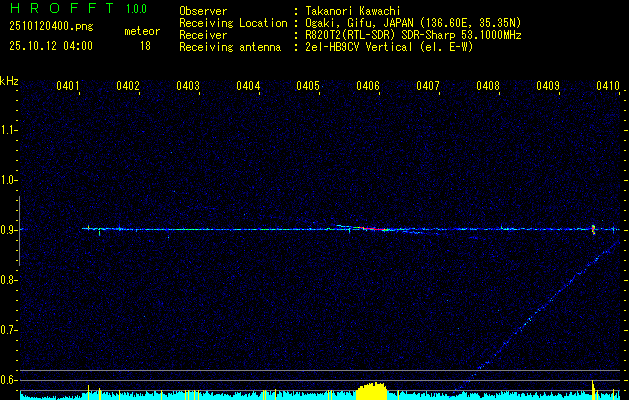The height and width of the screenshot is (400, 629).
Task: Click the 0410 time marker
Action: 607,87
